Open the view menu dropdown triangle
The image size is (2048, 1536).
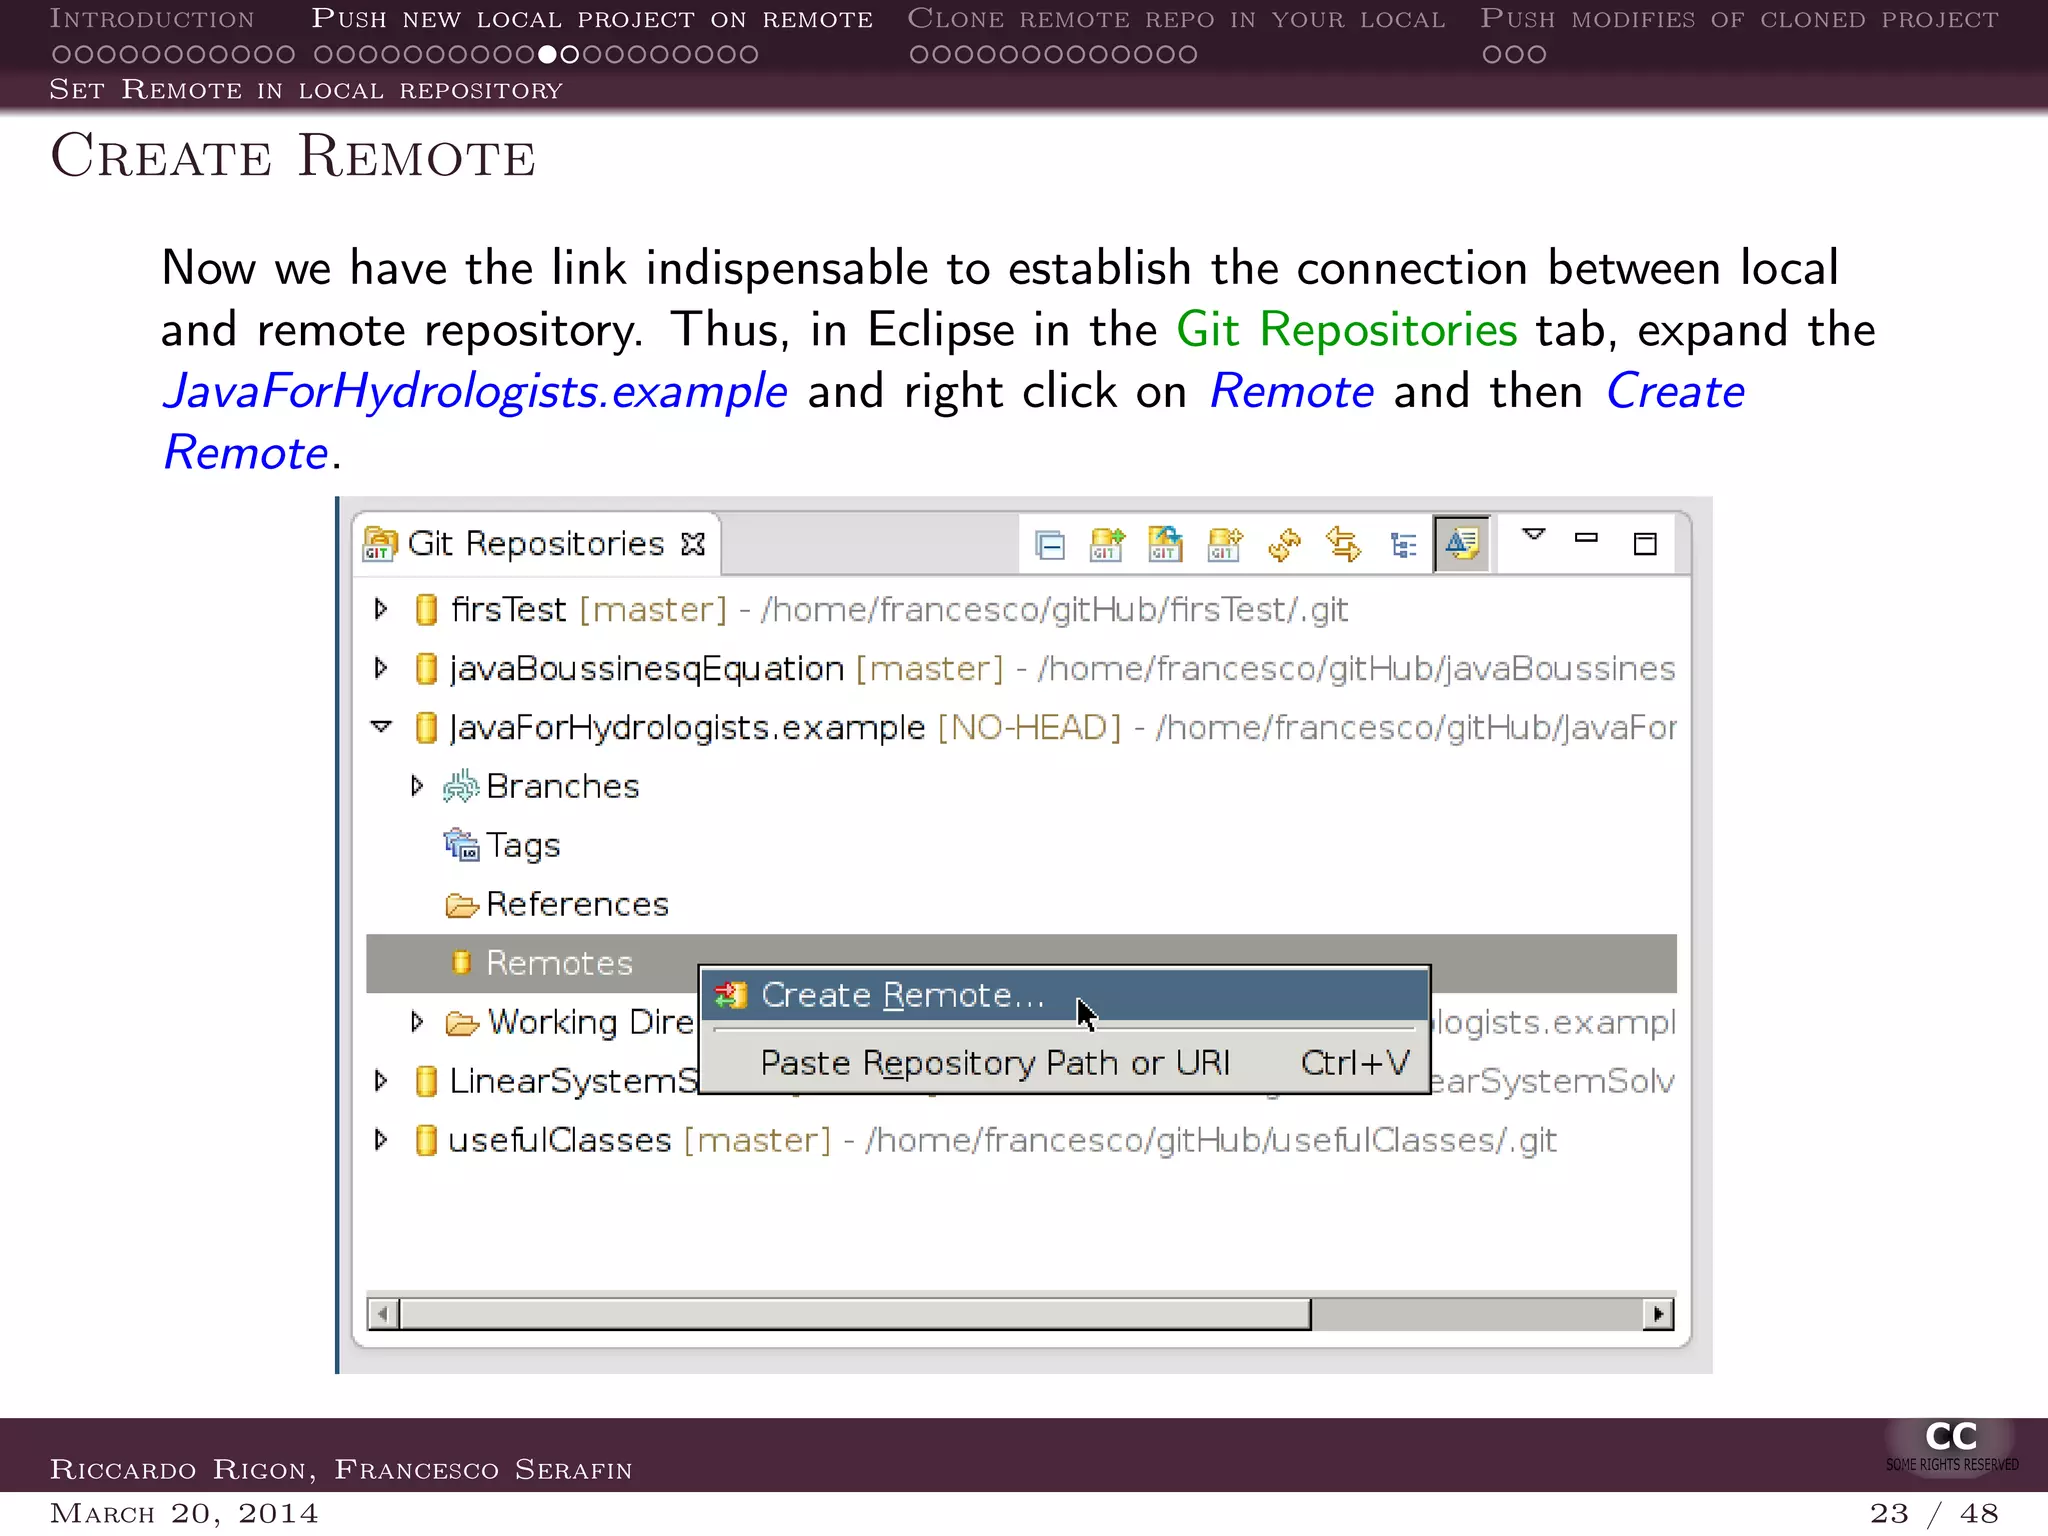coord(1533,535)
